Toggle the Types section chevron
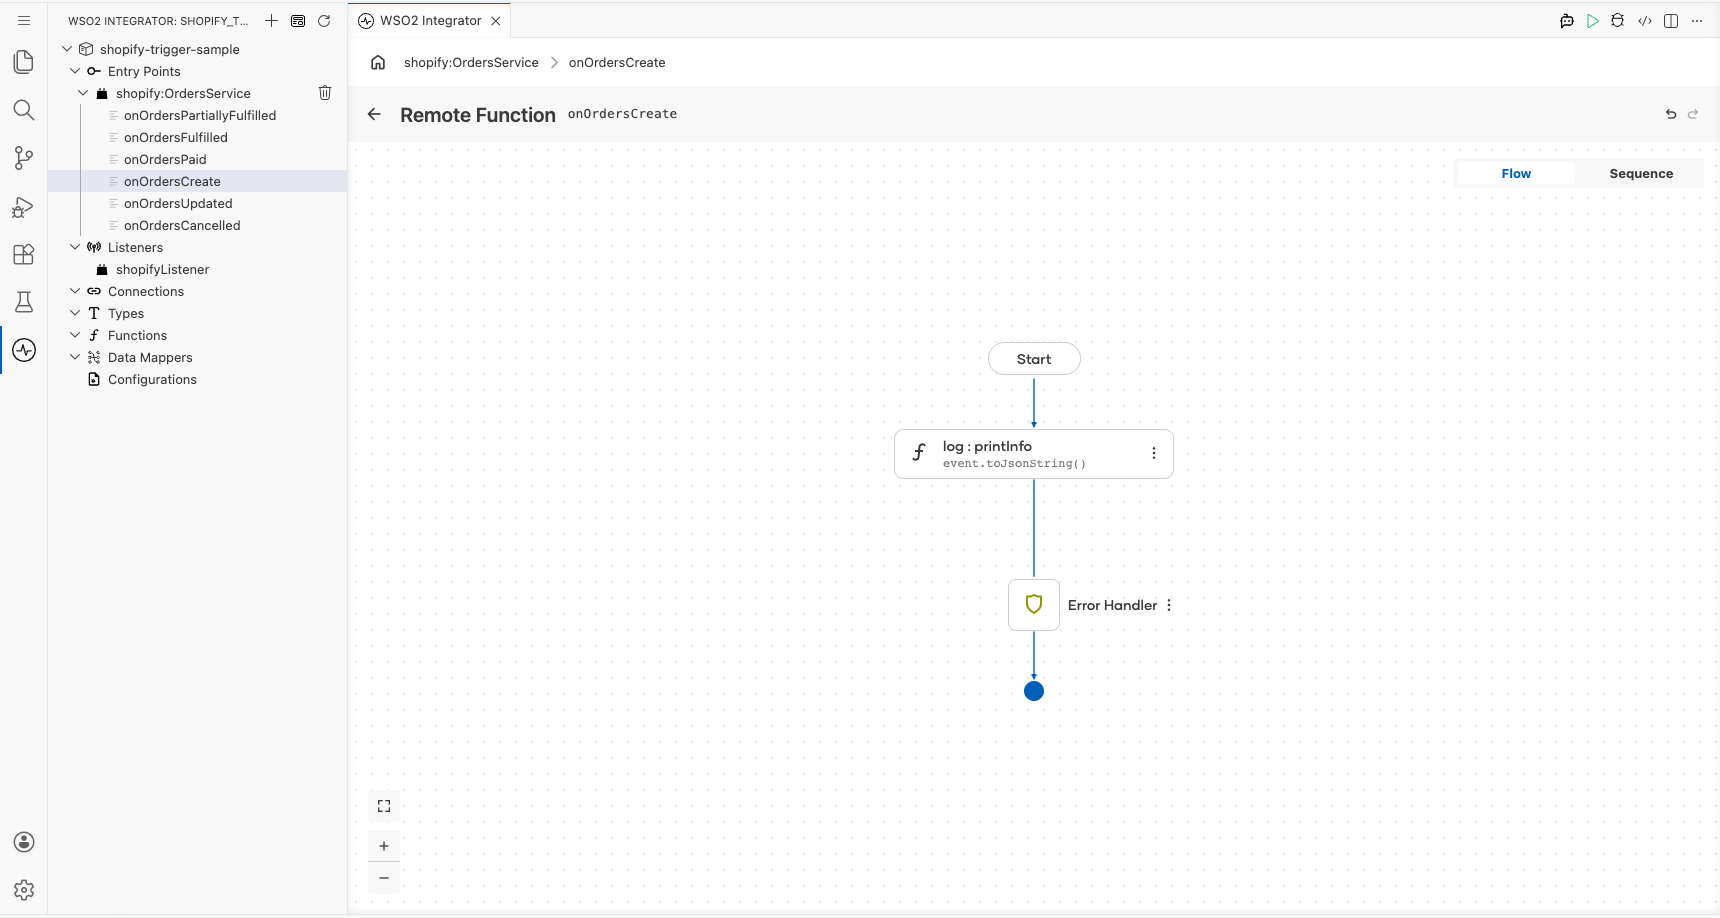This screenshot has width=1720, height=918. pos(75,313)
